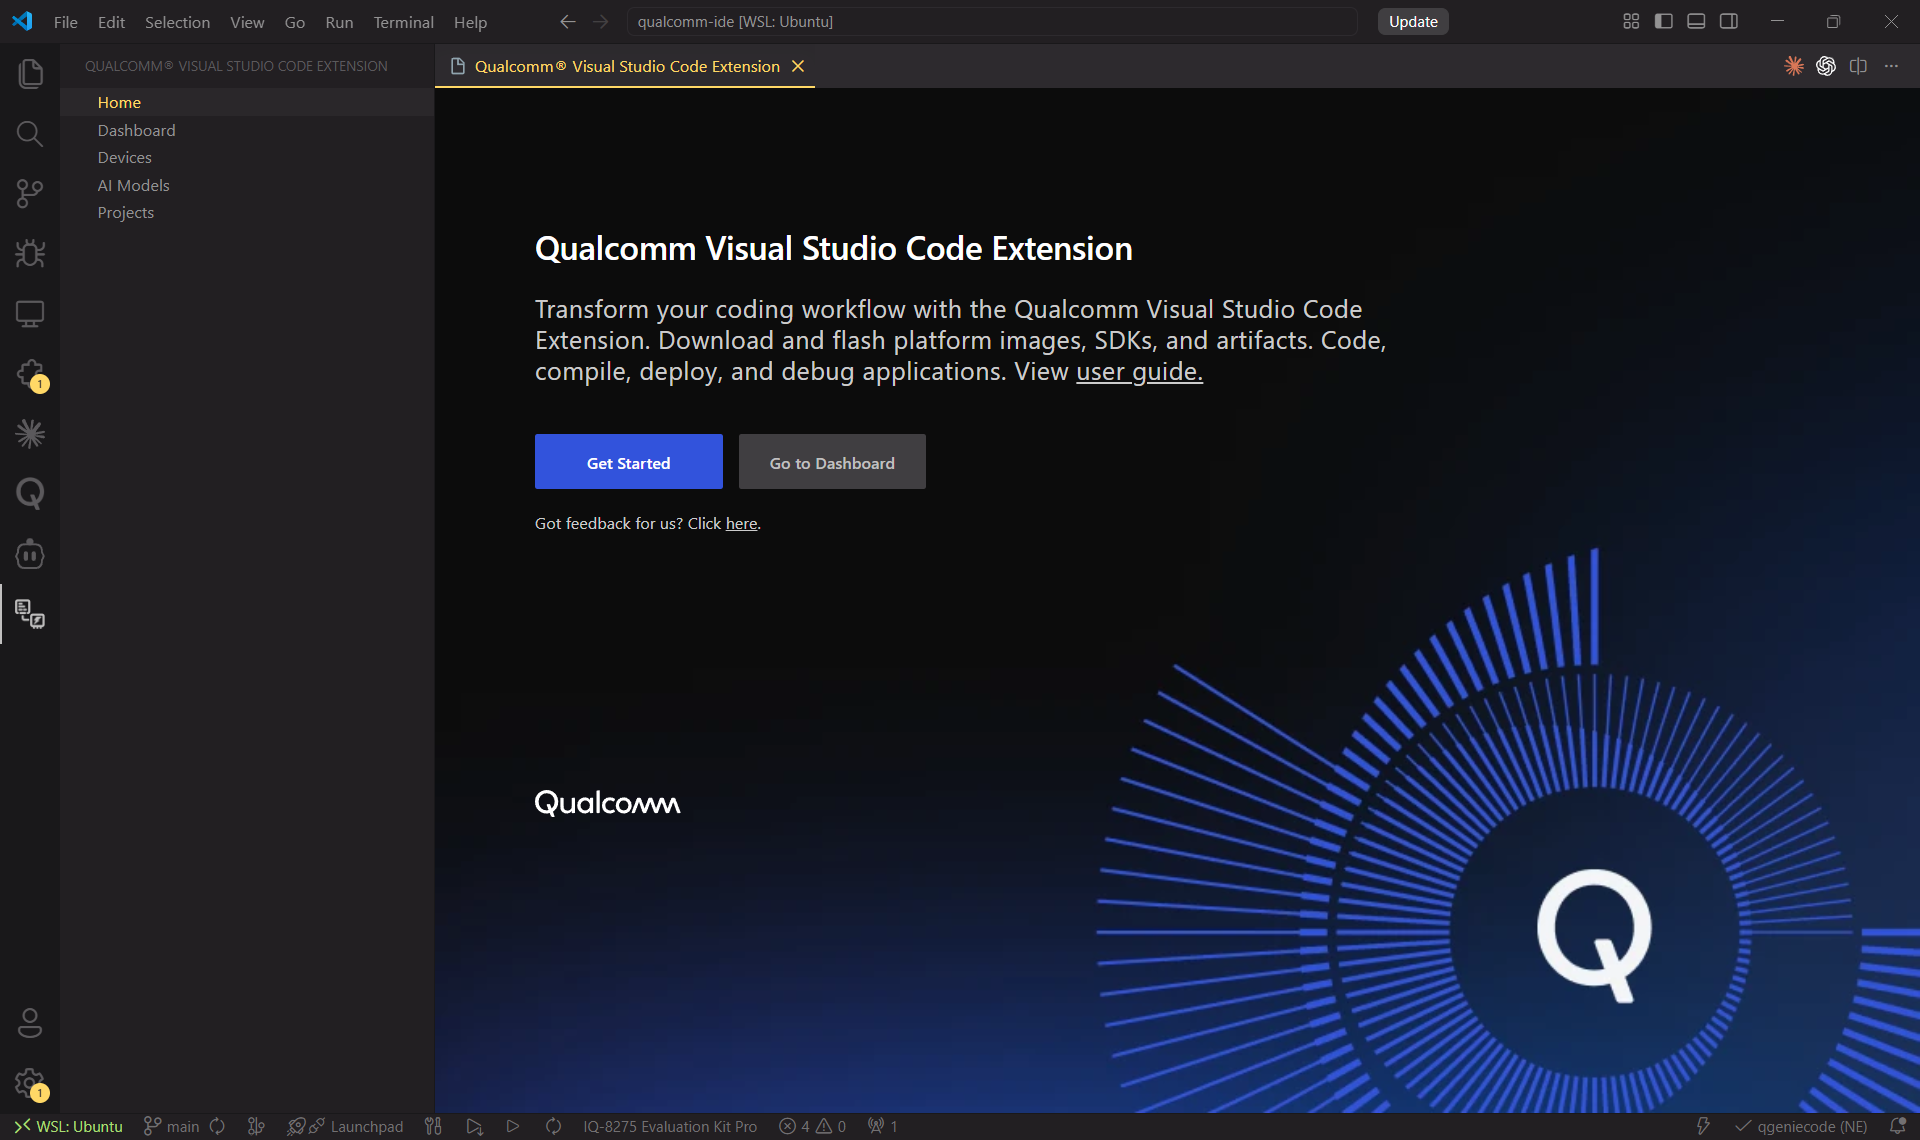Click the ChatGPT icon in editor toolbar
The image size is (1920, 1140).
pos(1826,66)
